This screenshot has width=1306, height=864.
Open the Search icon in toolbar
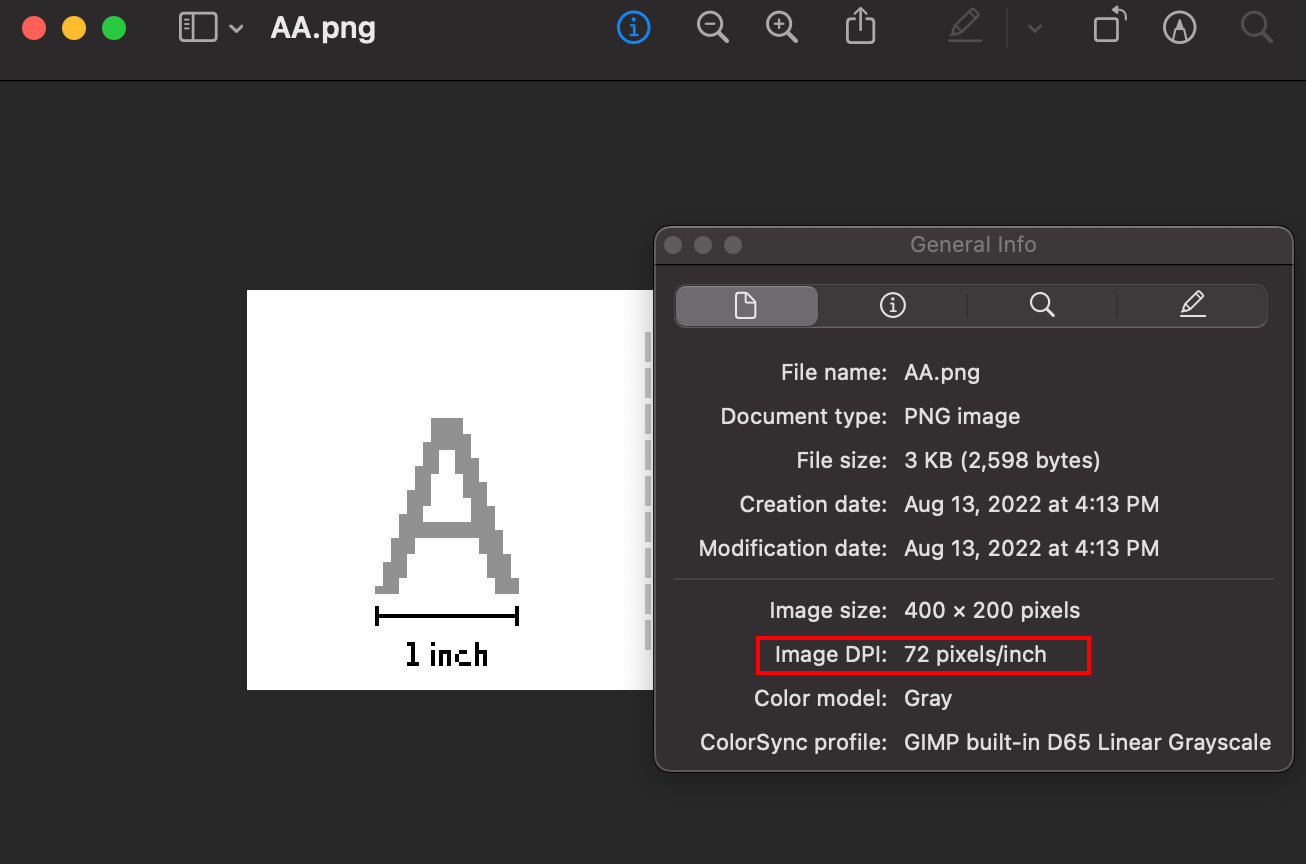(1256, 27)
